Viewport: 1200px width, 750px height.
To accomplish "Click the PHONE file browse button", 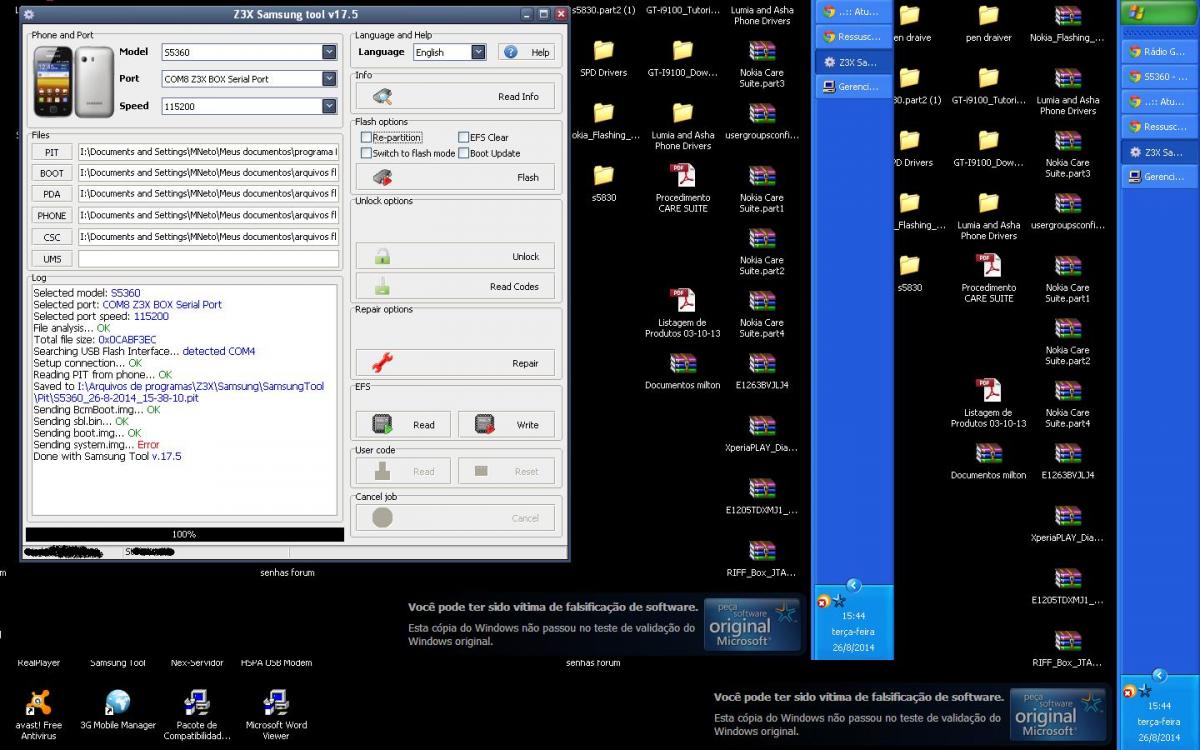I will [52, 216].
